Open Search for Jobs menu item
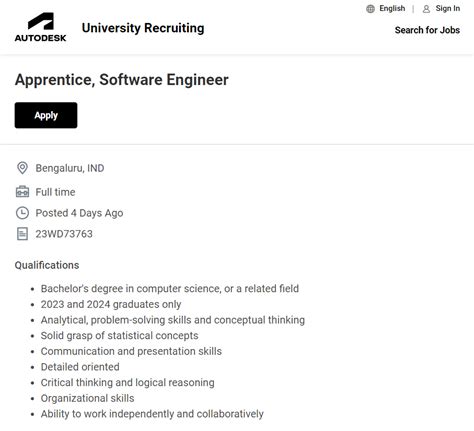This screenshot has height=431, width=474. [427, 30]
